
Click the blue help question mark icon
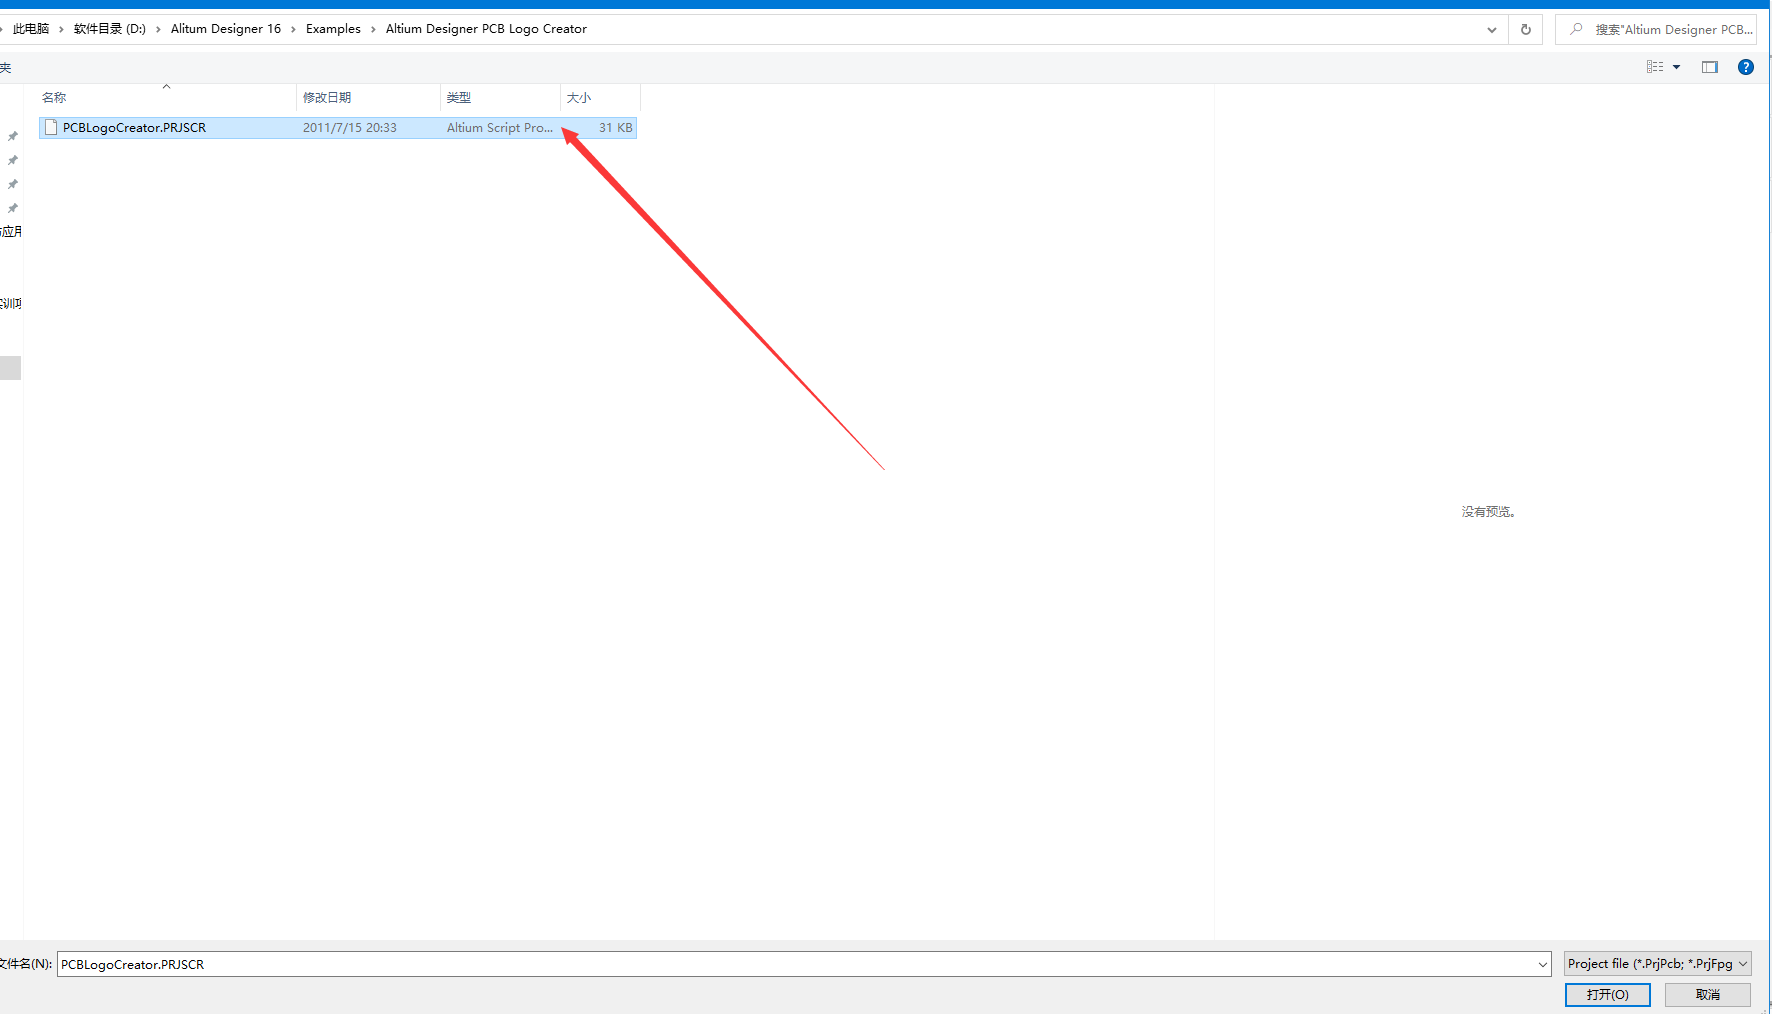pyautogui.click(x=1745, y=67)
